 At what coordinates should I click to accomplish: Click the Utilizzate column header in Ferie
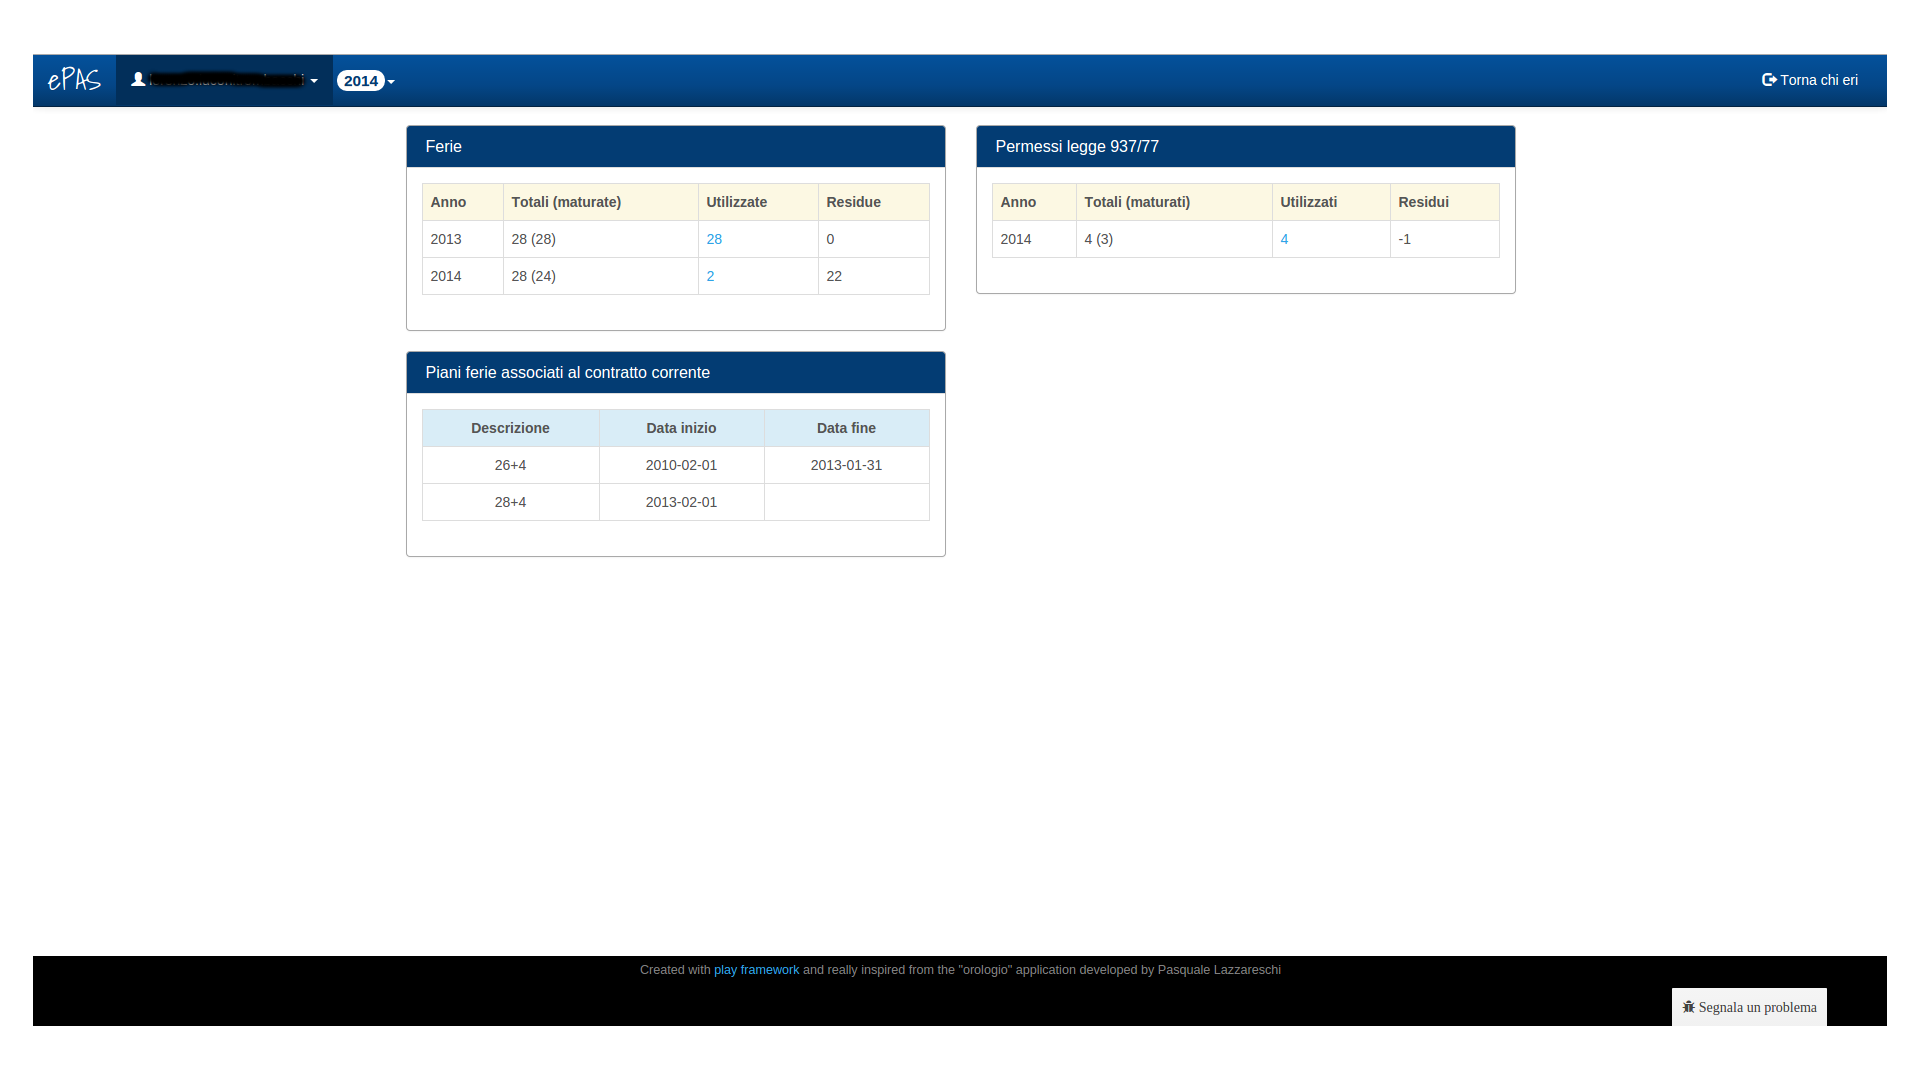(737, 202)
